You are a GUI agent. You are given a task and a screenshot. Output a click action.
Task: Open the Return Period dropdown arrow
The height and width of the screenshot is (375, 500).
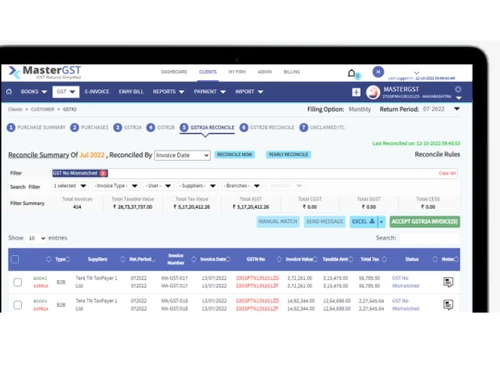coord(457,109)
